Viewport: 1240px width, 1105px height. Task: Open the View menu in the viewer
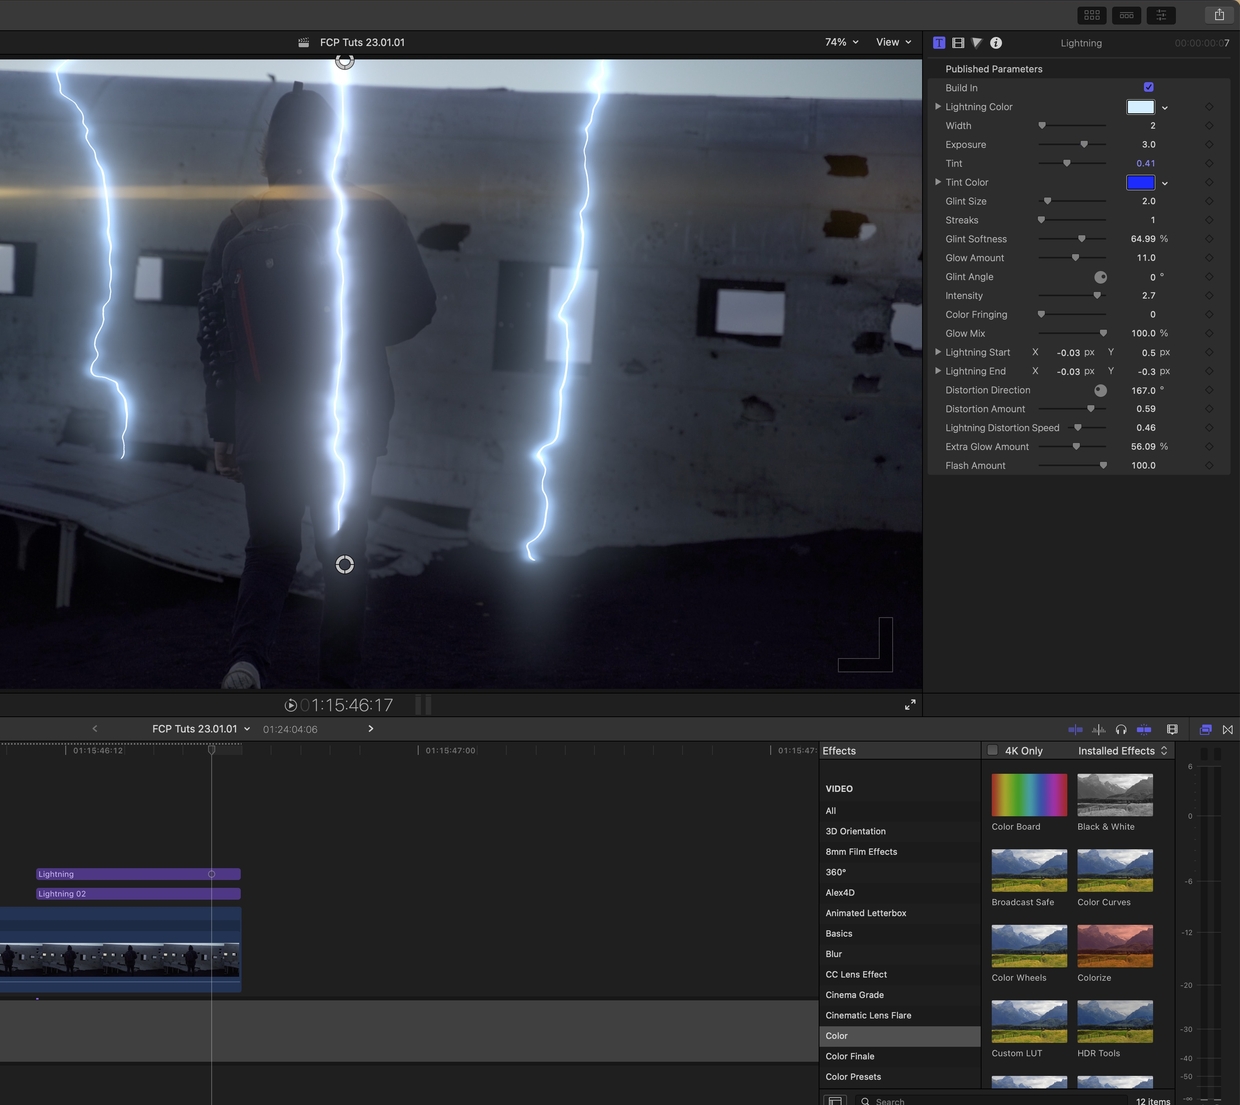click(x=891, y=42)
